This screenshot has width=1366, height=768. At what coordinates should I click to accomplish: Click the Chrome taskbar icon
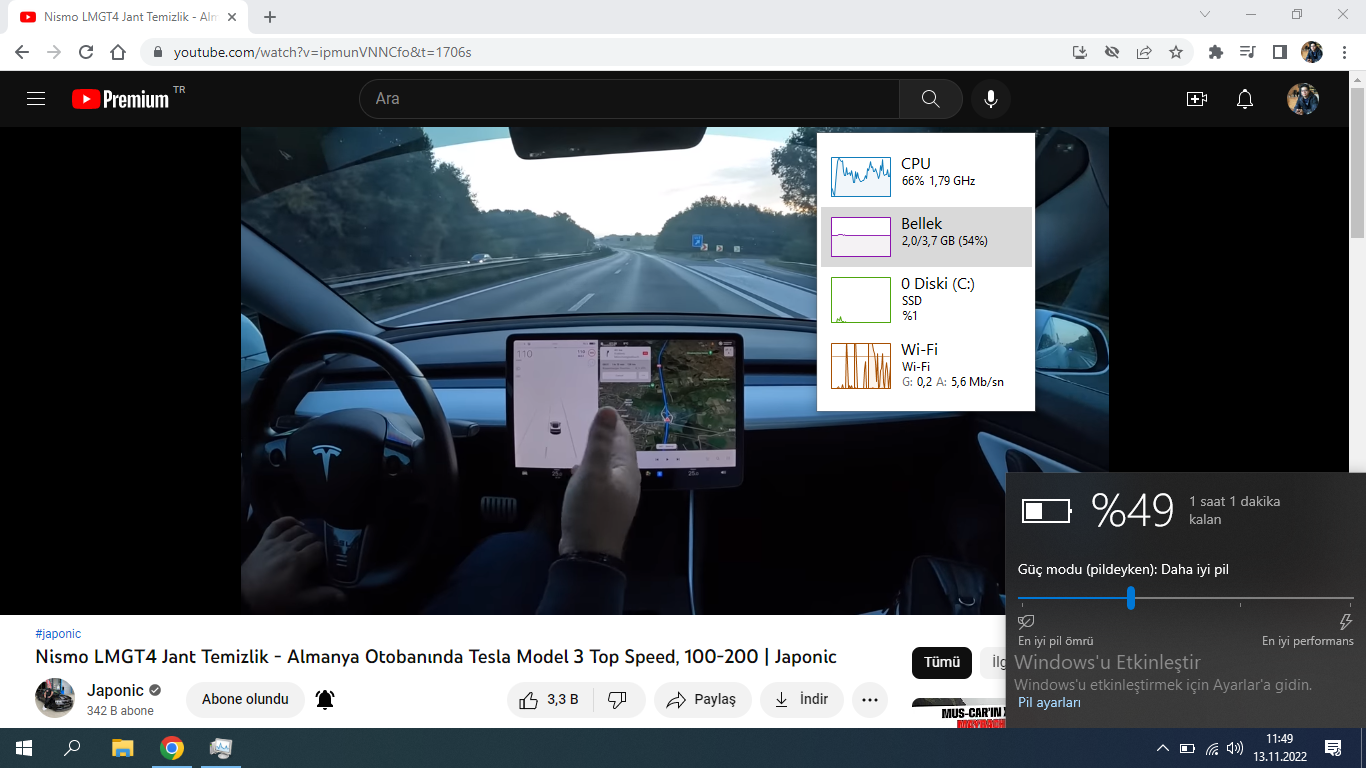(172, 748)
